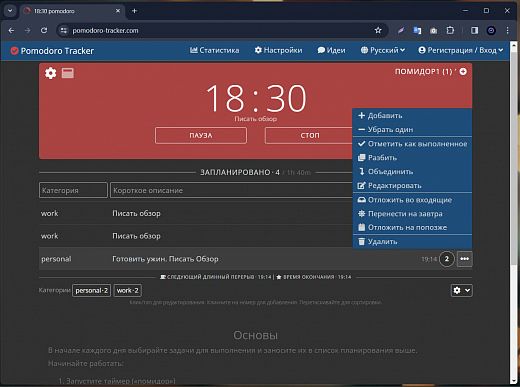
Task: Click the personal category cell
Action: click(x=56, y=259)
